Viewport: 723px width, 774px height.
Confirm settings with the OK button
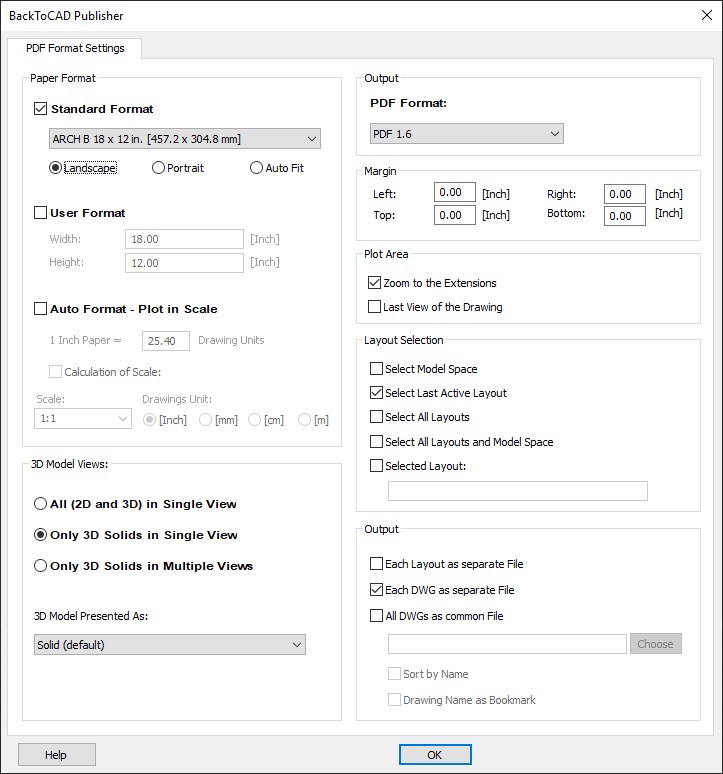435,755
